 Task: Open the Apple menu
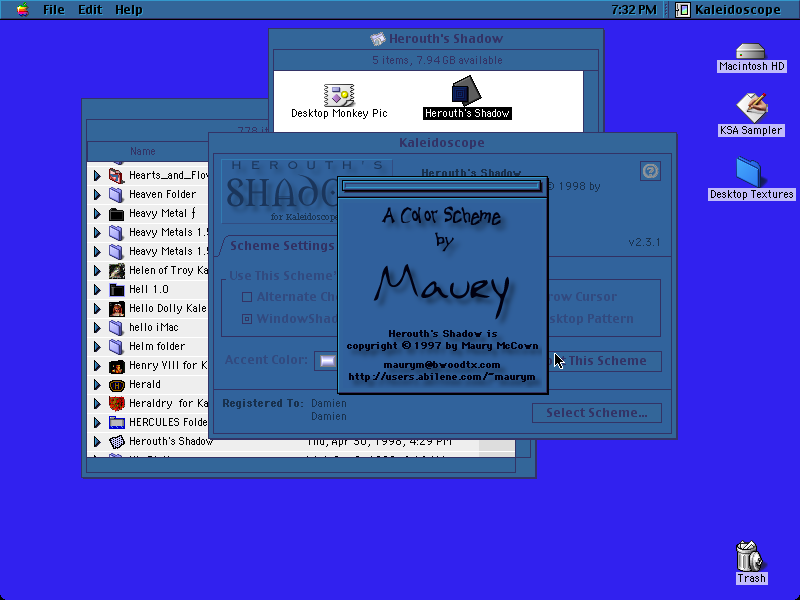click(x=22, y=10)
